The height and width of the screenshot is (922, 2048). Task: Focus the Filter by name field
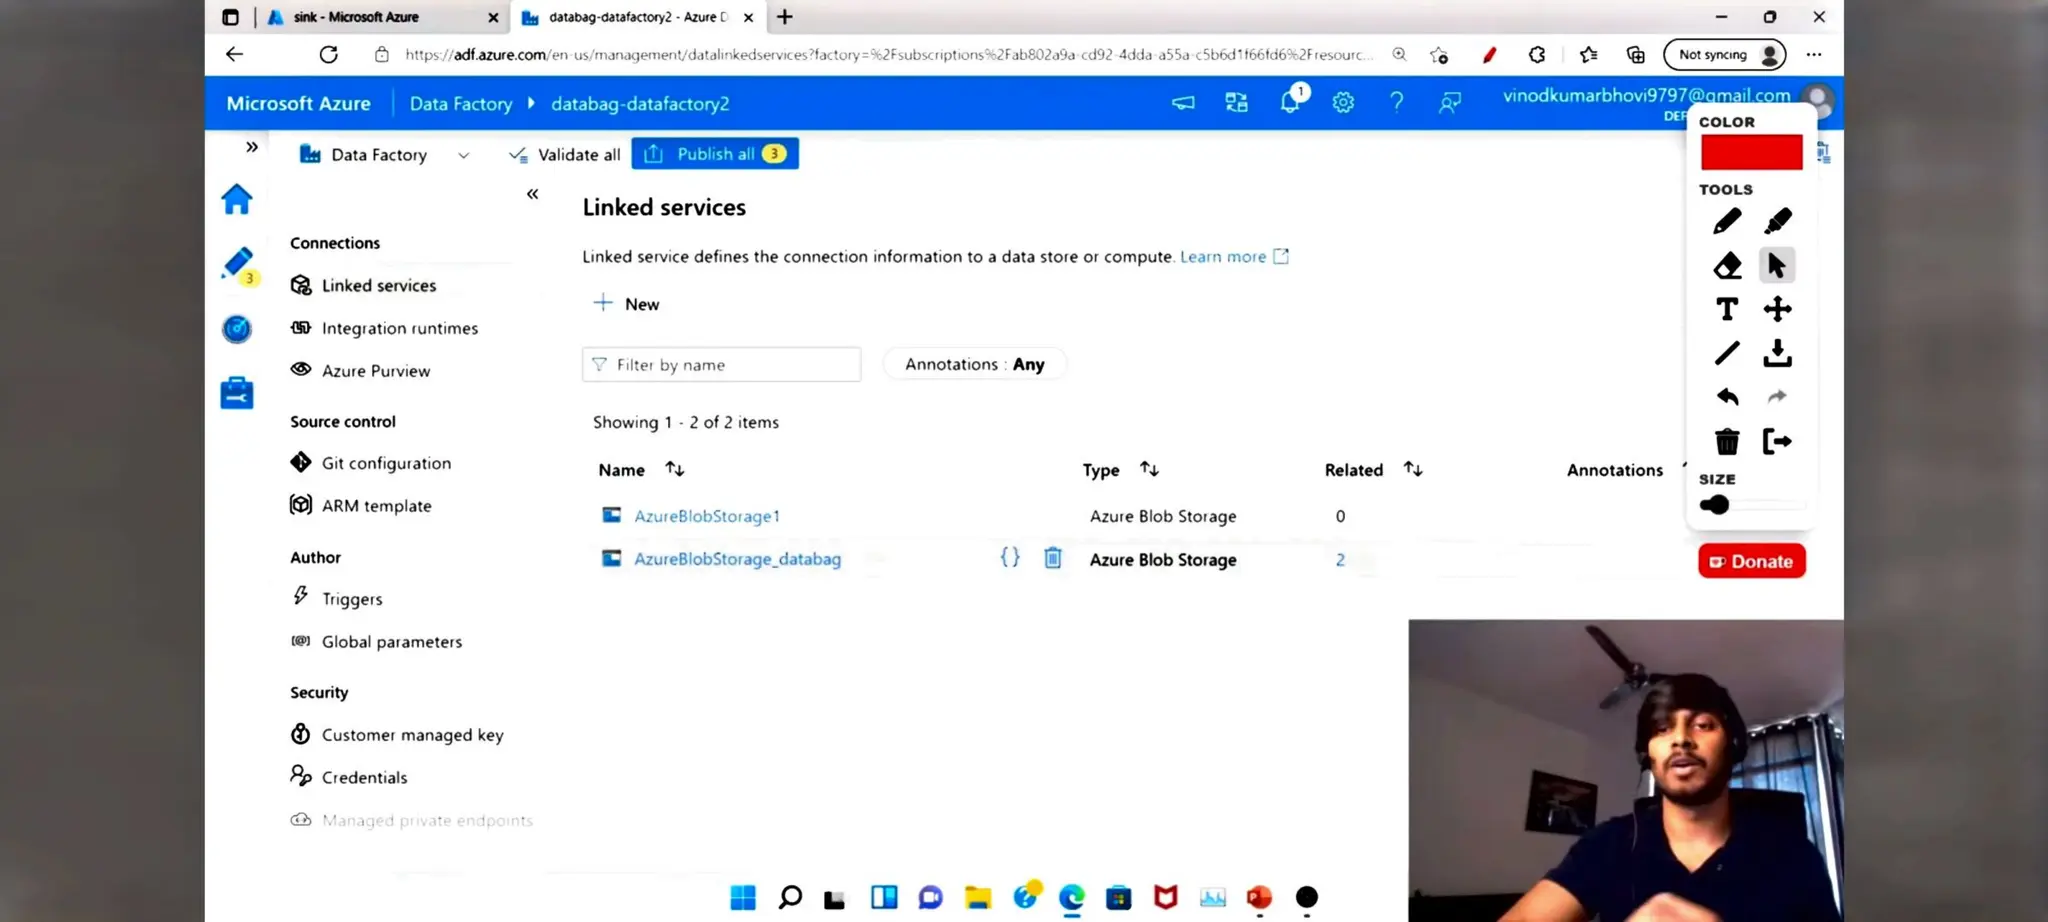pyautogui.click(x=722, y=365)
